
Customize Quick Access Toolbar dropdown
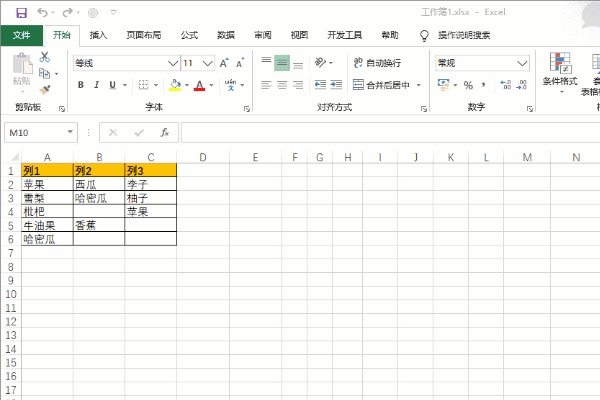click(x=114, y=13)
